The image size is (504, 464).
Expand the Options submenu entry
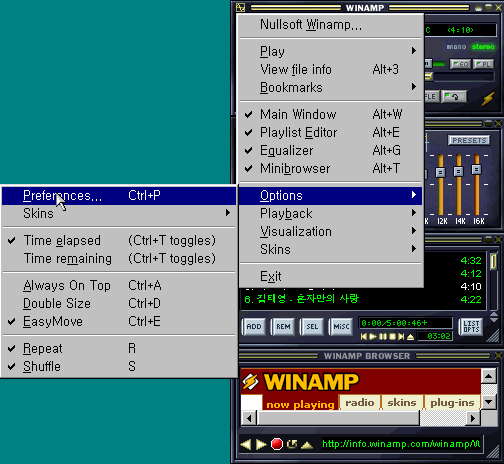pos(331,196)
